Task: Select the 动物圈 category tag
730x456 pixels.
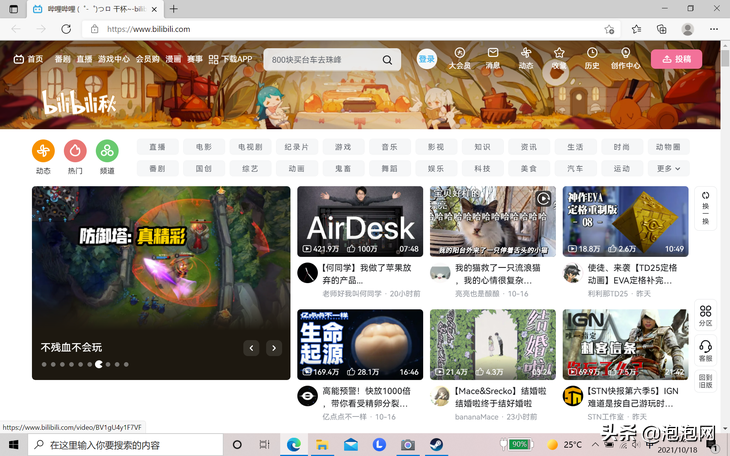Action: 669,147
